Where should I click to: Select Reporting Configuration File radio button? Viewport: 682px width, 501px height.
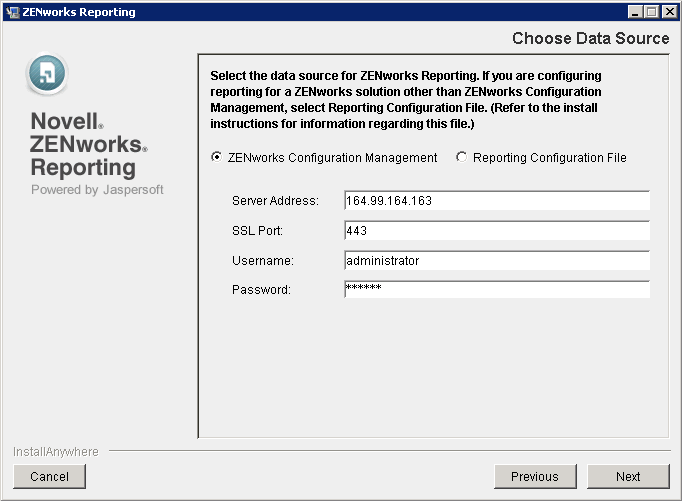(461, 157)
